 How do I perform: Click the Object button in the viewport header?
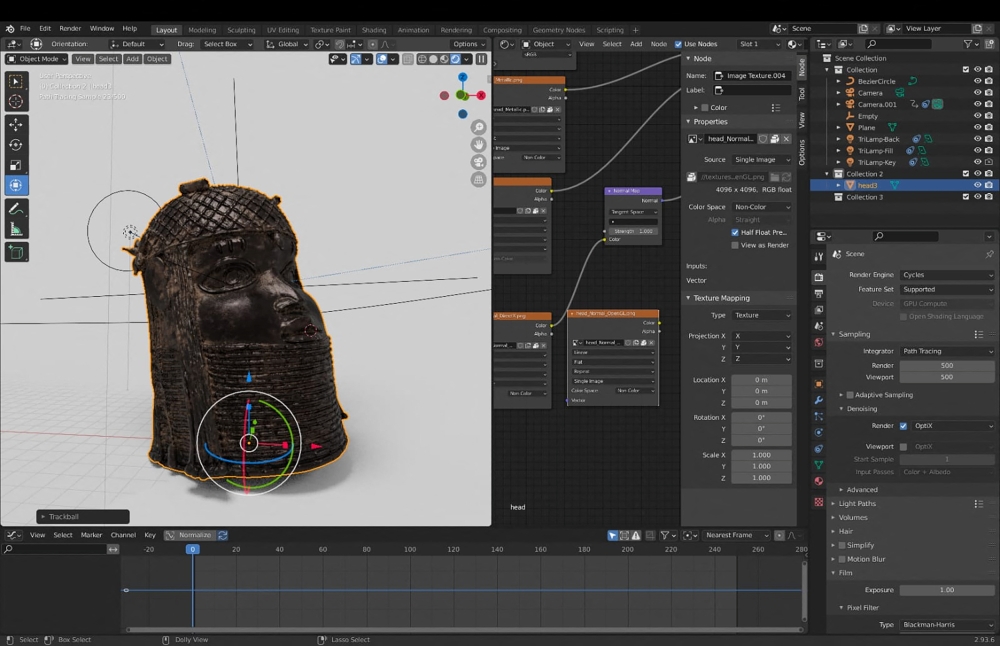[157, 58]
